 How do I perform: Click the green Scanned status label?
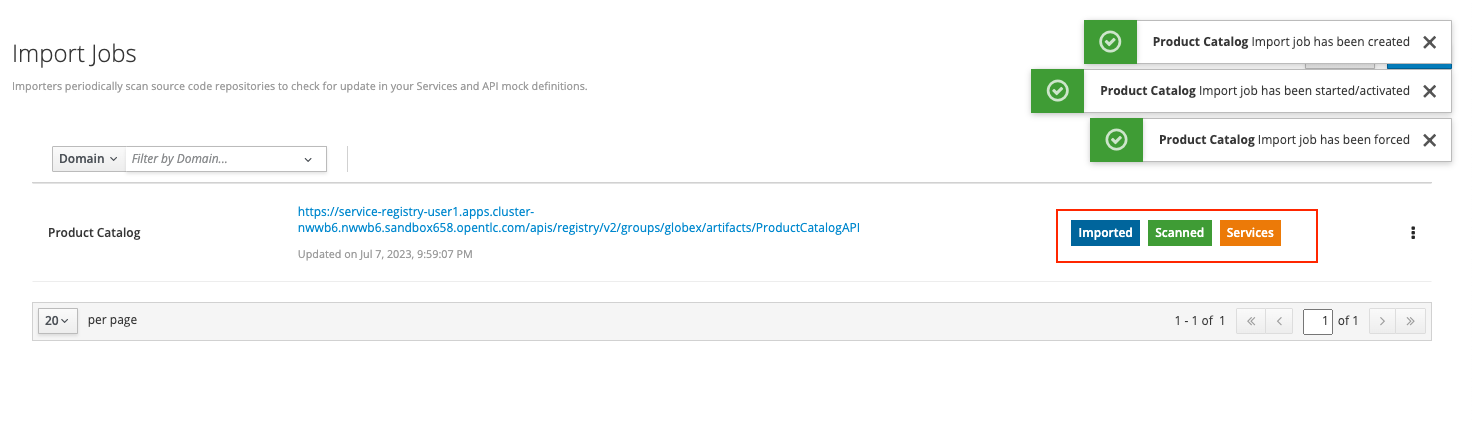pyautogui.click(x=1180, y=233)
